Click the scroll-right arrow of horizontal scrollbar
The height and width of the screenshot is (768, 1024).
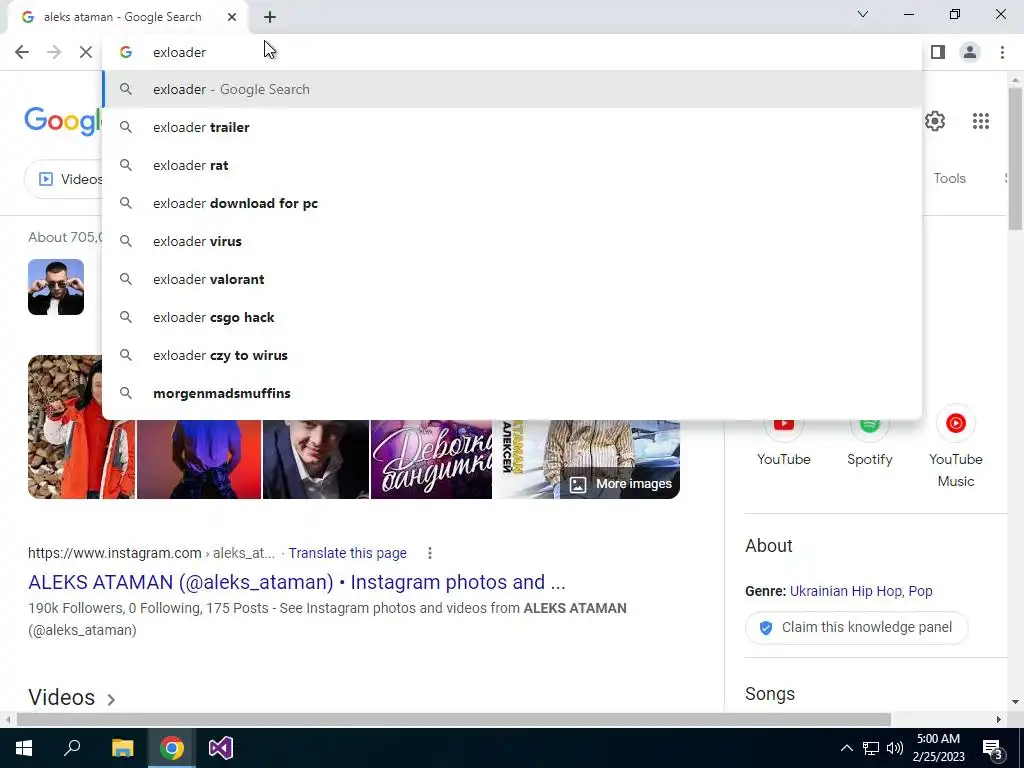point(999,720)
